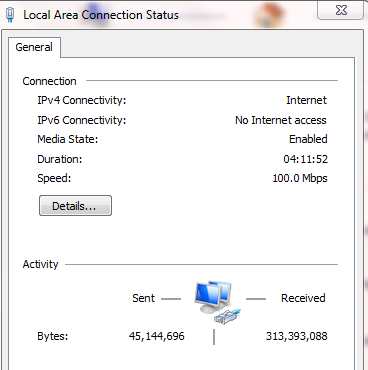
Task: Click the Activity section heading
Action: click(x=40, y=264)
